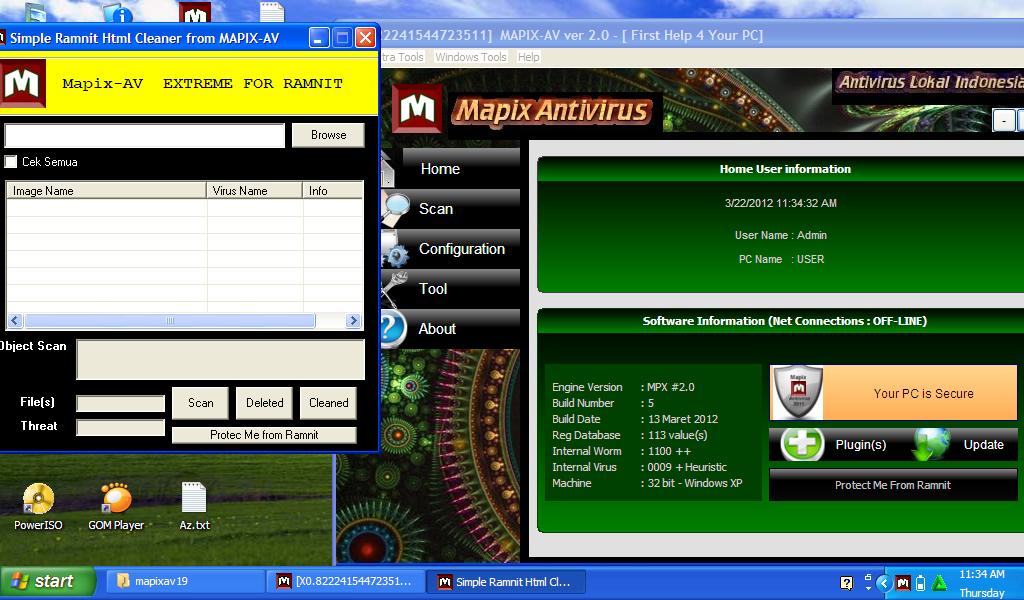Click the battery tray icon
1024x600 pixels.
point(921,582)
